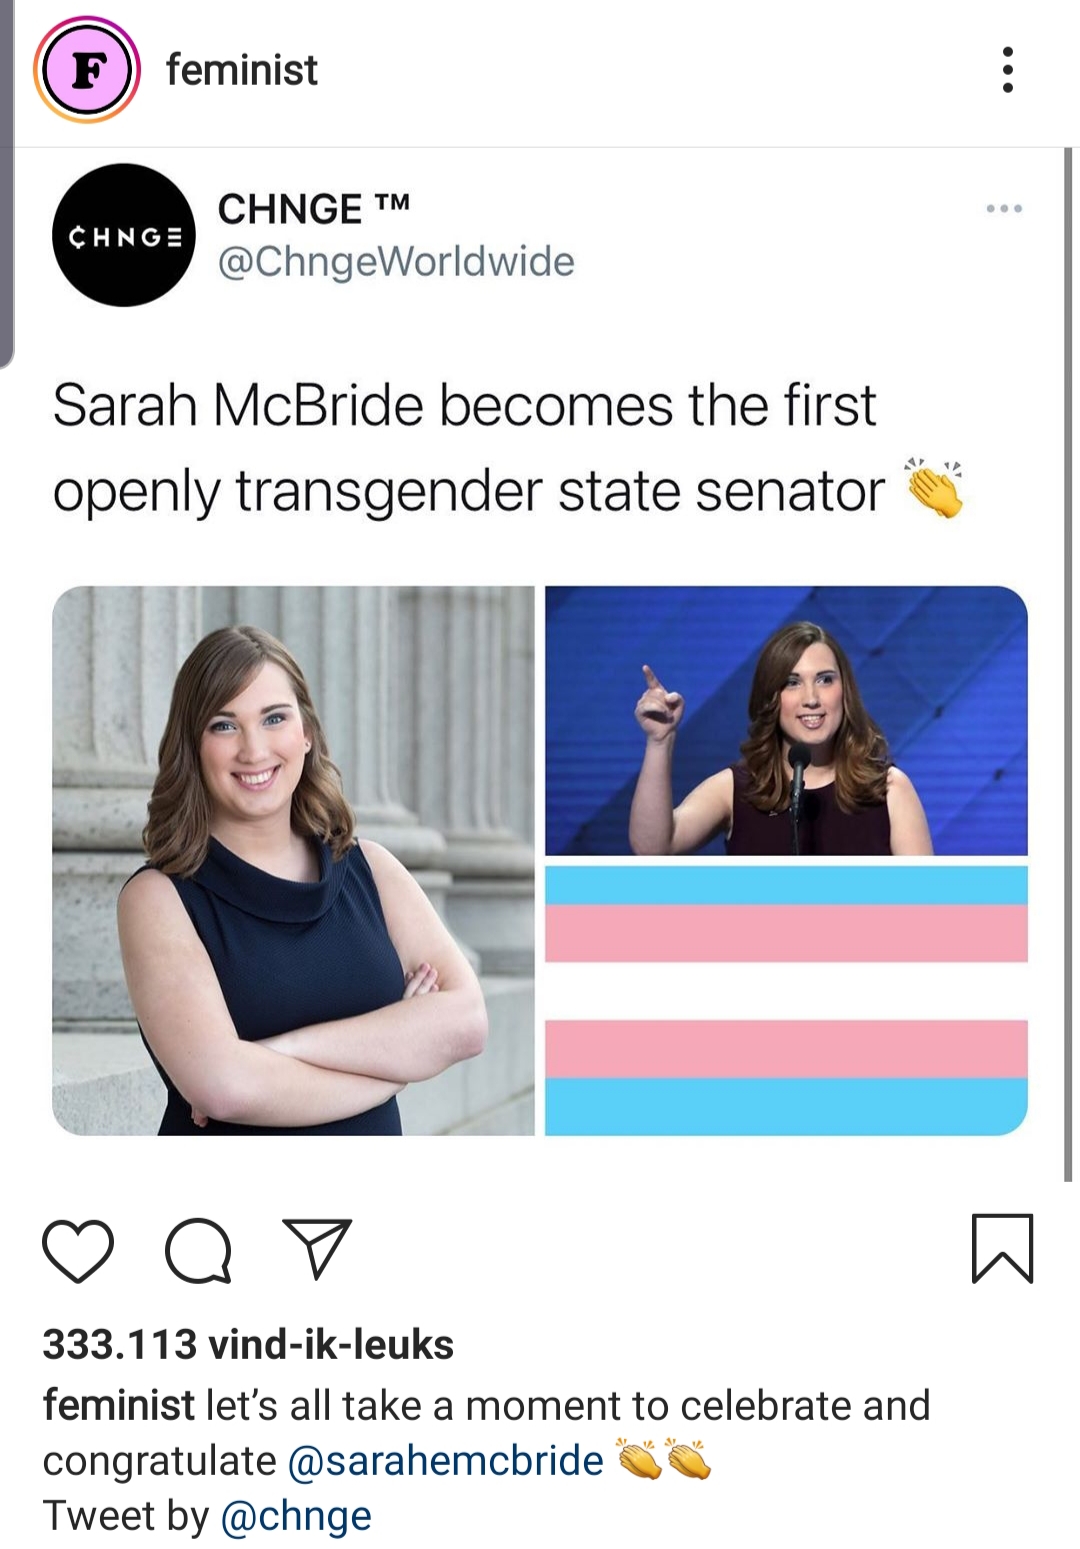Tap the transgender pride flag image
This screenshot has height=1549, width=1080.
pyautogui.click(x=786, y=1001)
